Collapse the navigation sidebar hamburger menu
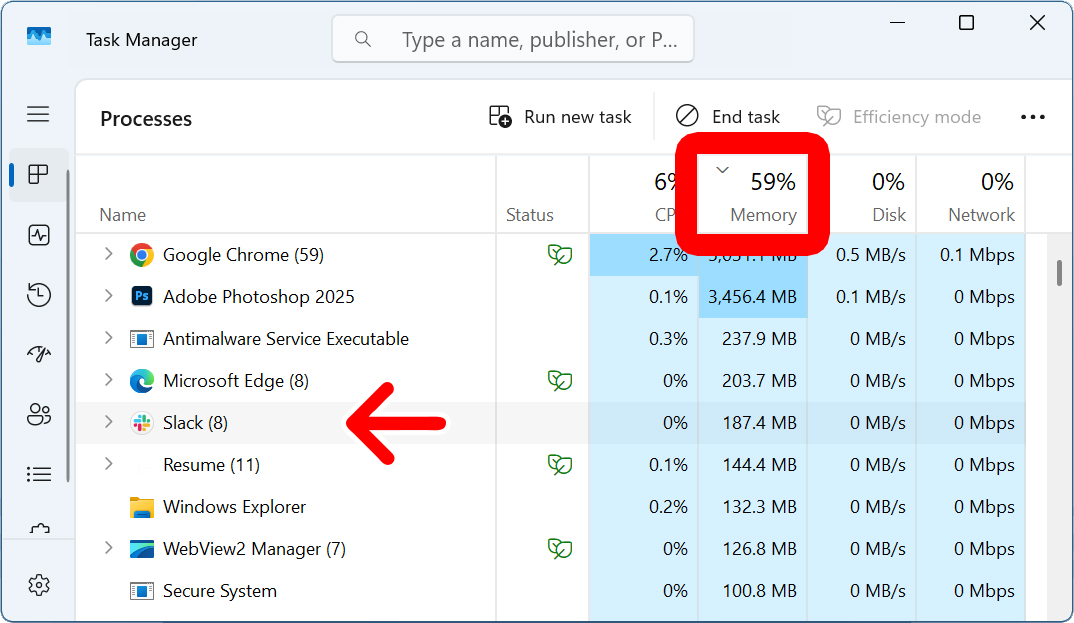The width and height of the screenshot is (1074, 623). click(x=38, y=114)
